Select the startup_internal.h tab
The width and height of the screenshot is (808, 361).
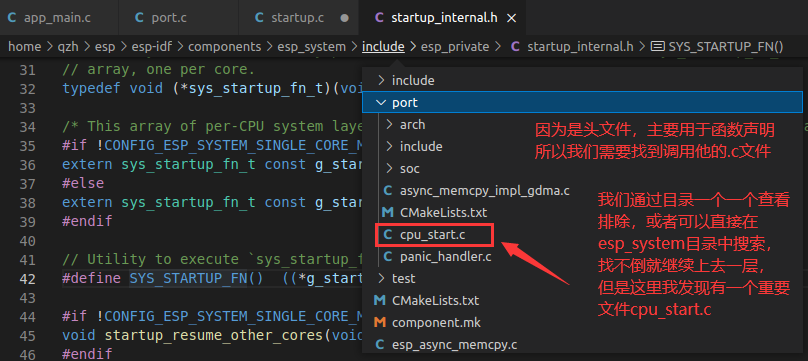[x=444, y=18]
